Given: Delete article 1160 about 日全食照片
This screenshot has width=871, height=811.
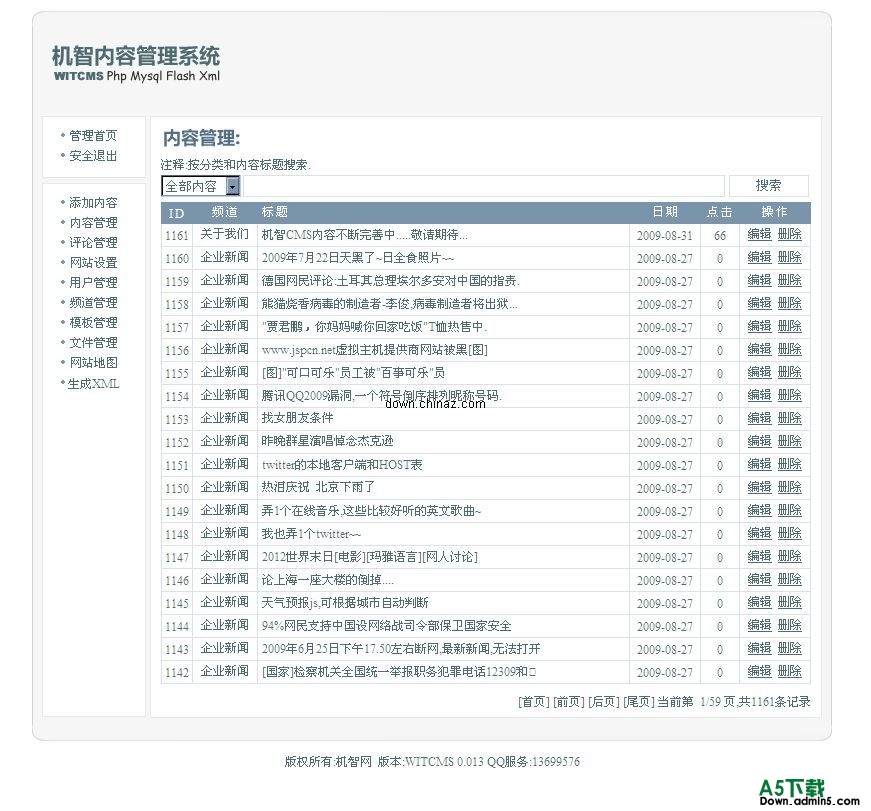Looking at the screenshot, I should point(790,257).
